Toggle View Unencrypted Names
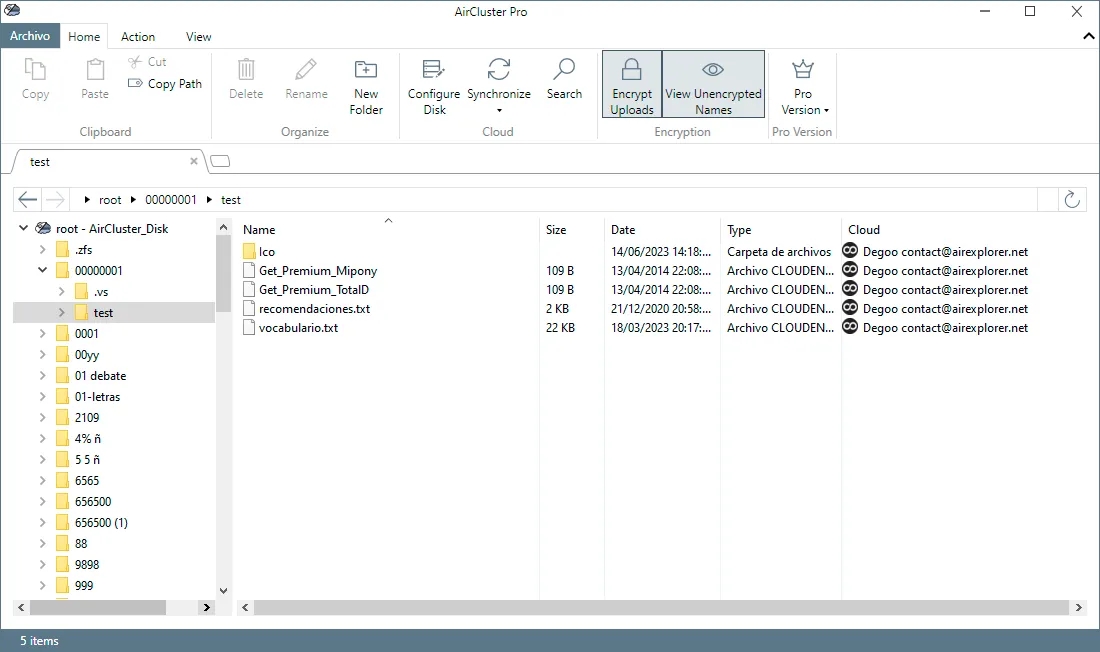 (713, 84)
